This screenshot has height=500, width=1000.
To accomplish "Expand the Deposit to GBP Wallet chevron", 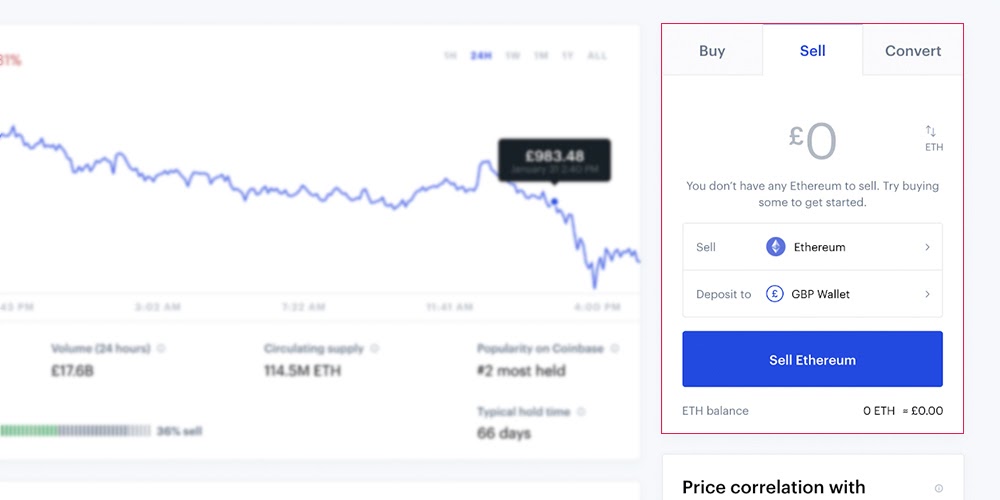I will [927, 294].
